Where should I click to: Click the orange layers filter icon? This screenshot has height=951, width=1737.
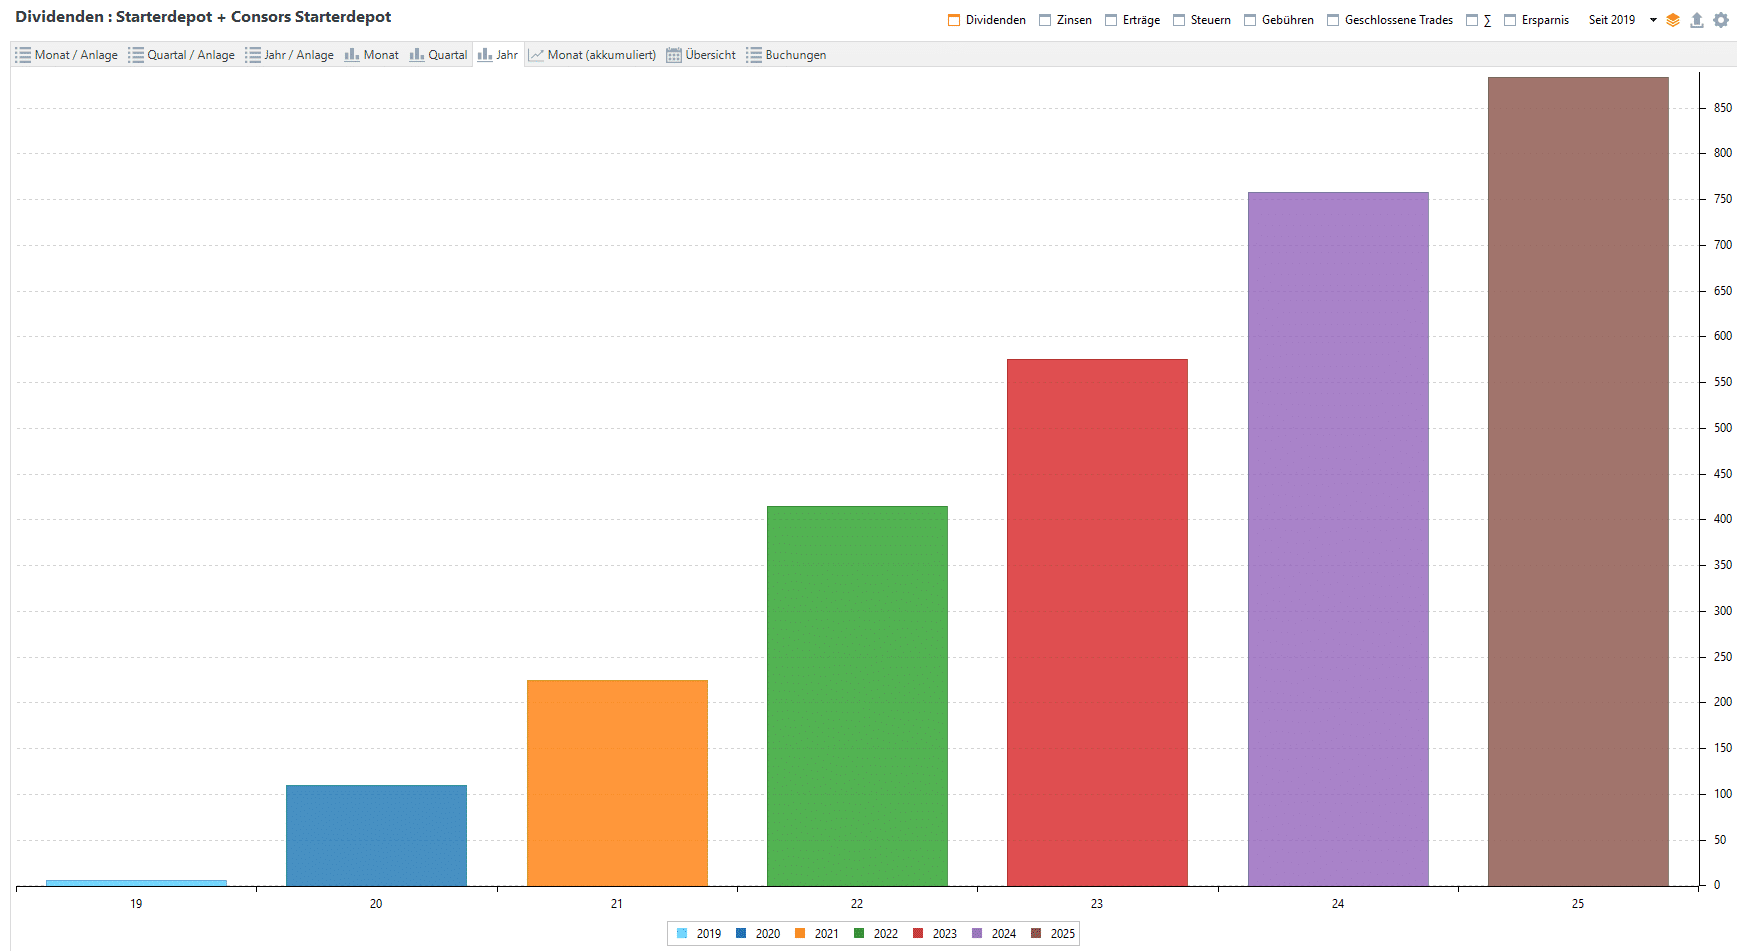tap(1673, 20)
